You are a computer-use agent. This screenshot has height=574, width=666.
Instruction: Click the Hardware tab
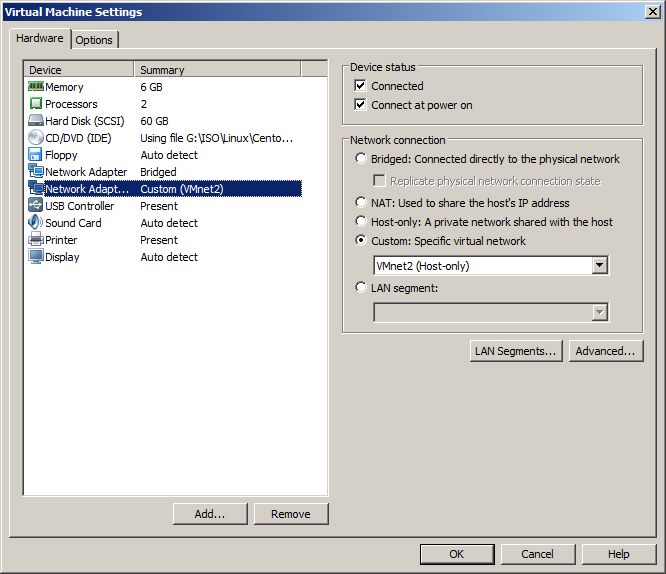pos(40,39)
